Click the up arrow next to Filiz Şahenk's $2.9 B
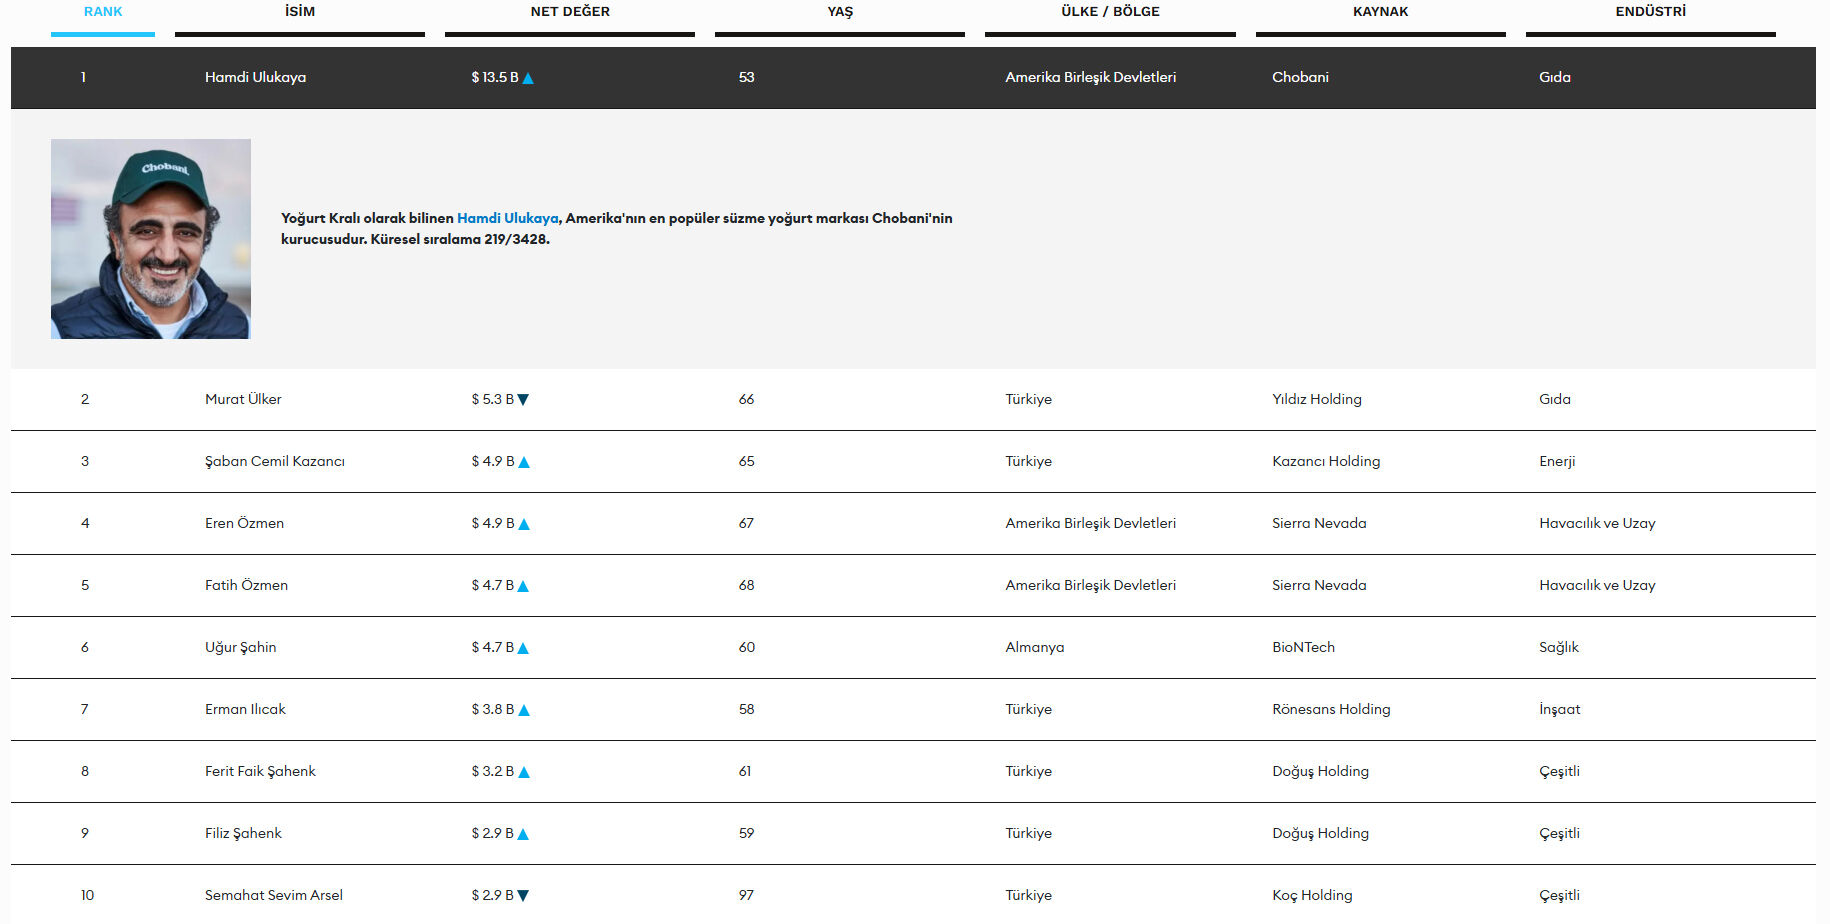The height and width of the screenshot is (924, 1830). tap(523, 834)
